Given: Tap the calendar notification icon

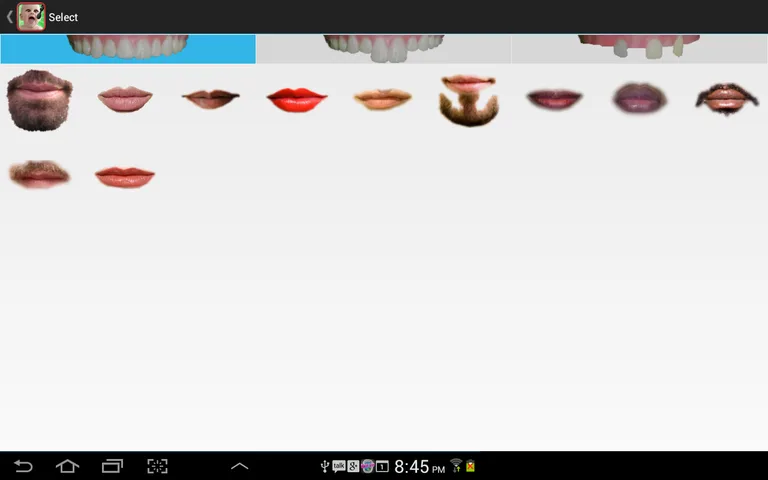Looking at the screenshot, I should 382,466.
